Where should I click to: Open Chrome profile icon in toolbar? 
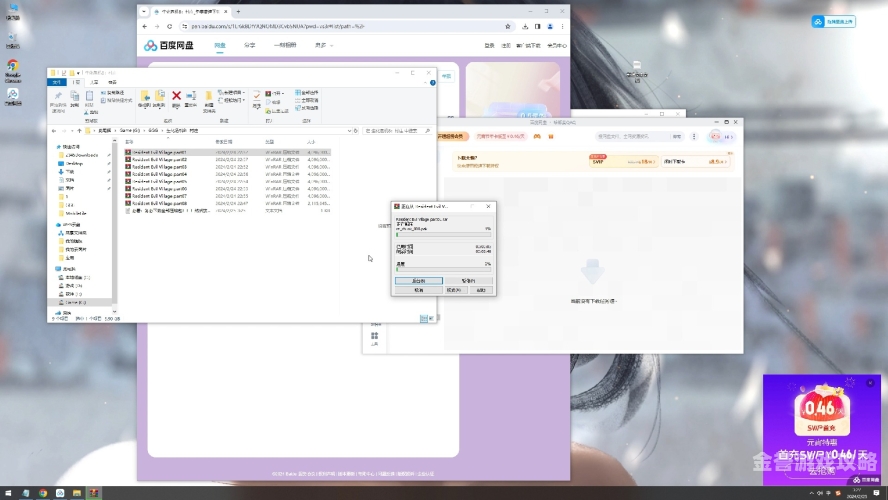(x=550, y=27)
